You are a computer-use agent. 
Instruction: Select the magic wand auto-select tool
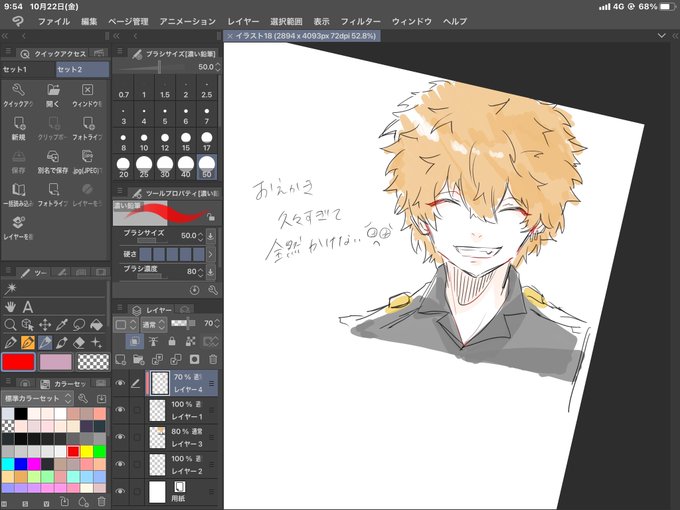(x=10, y=288)
